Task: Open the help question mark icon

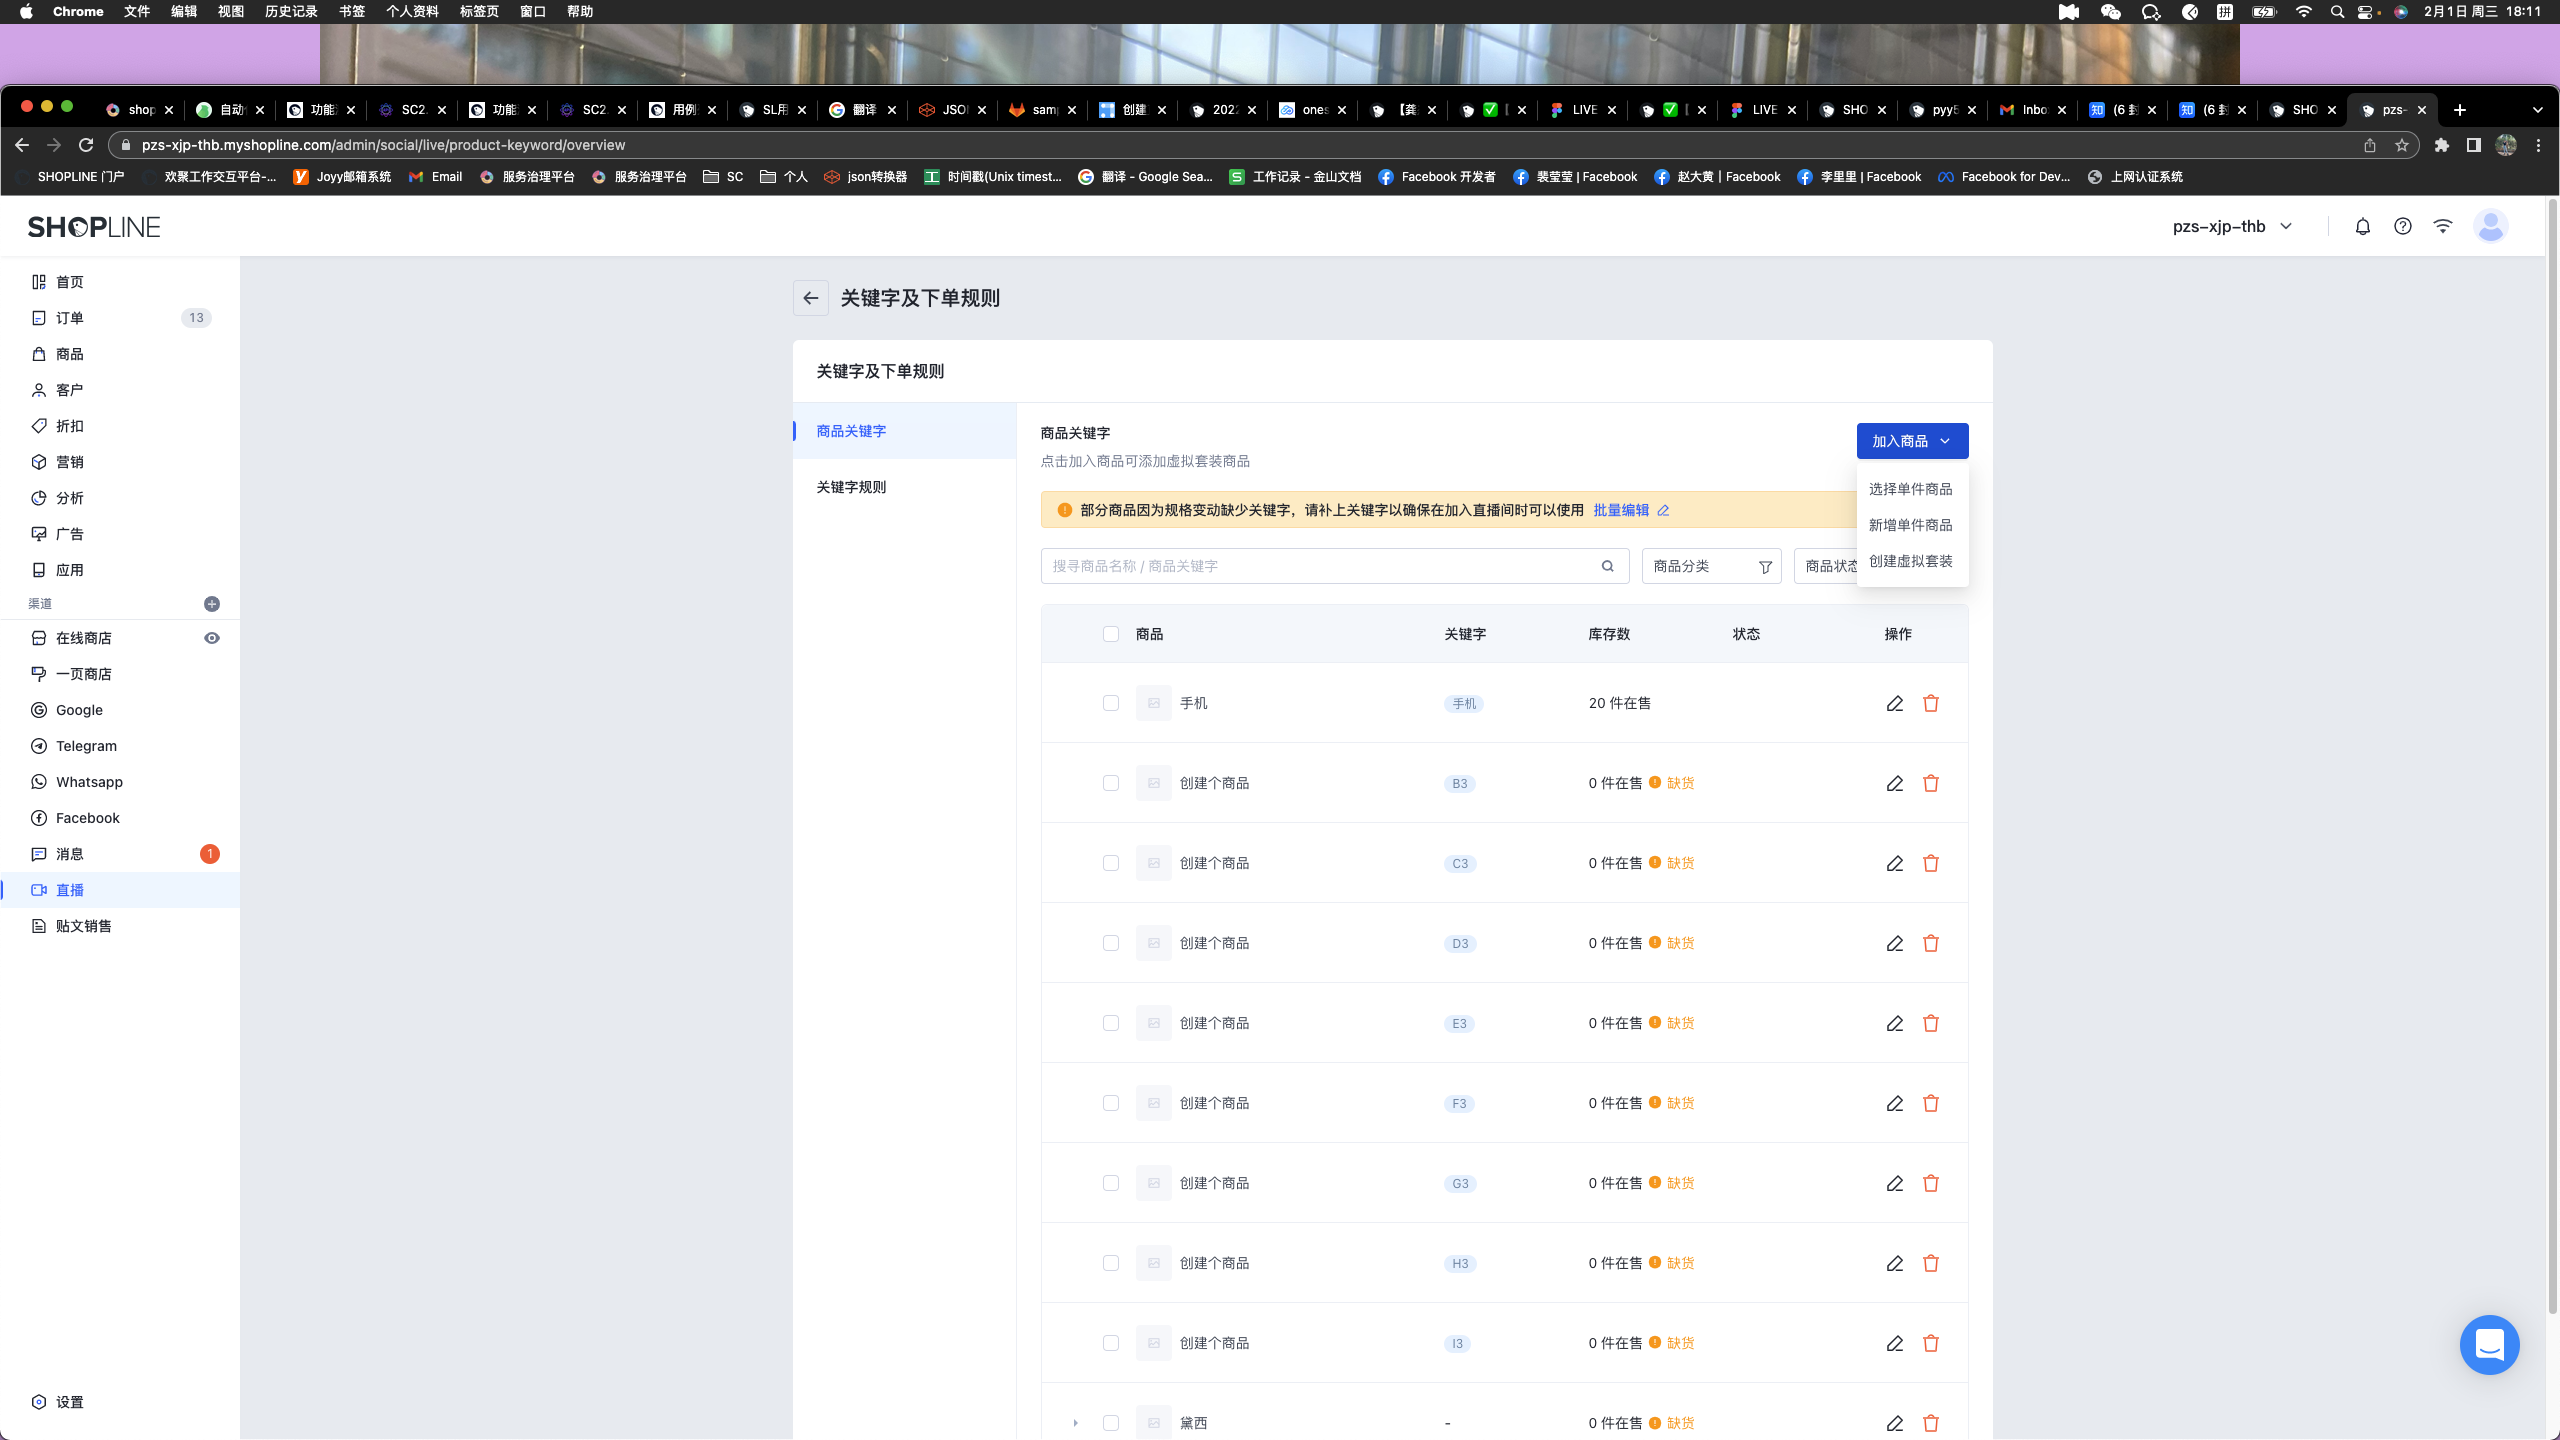Action: click(x=2402, y=227)
